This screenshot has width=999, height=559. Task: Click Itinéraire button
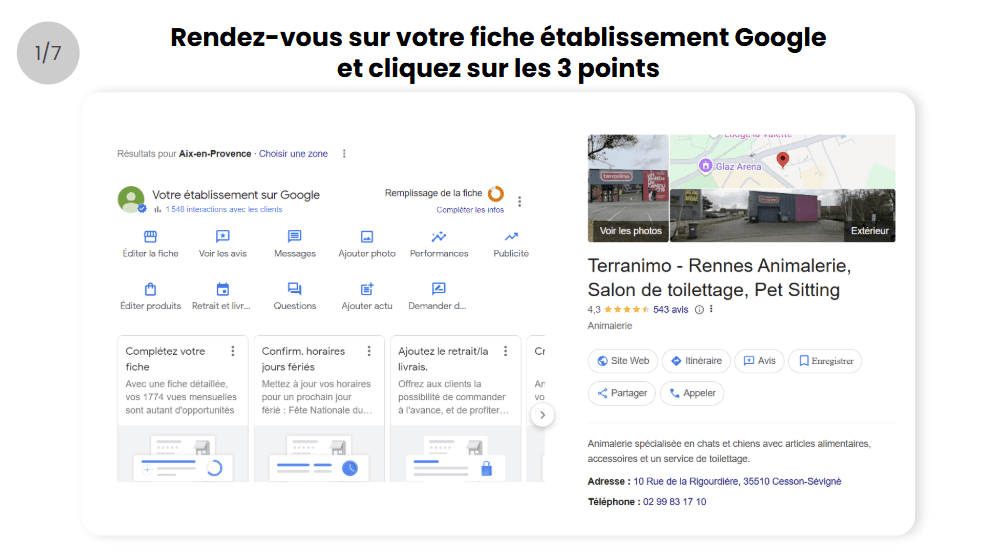tap(696, 361)
